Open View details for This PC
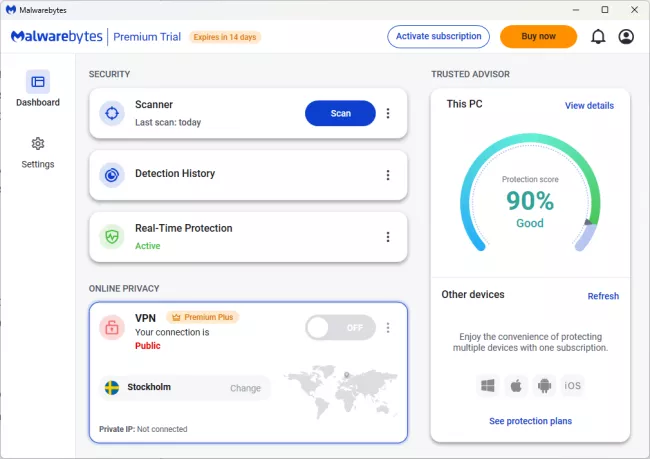 point(589,105)
